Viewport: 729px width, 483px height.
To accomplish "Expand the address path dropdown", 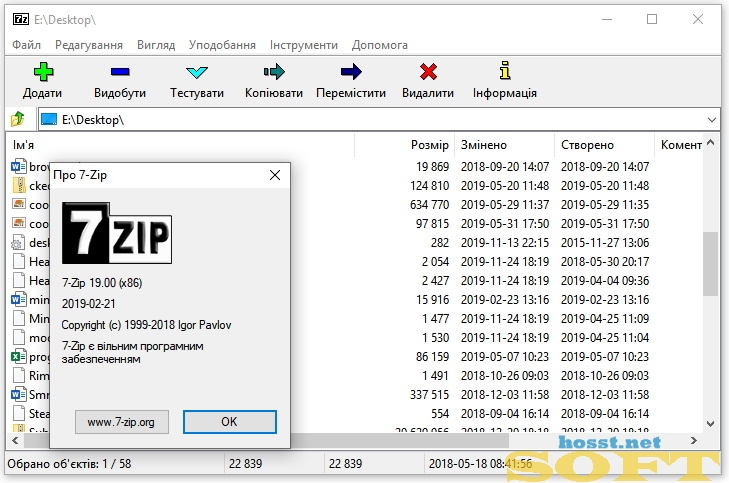I will [x=711, y=120].
